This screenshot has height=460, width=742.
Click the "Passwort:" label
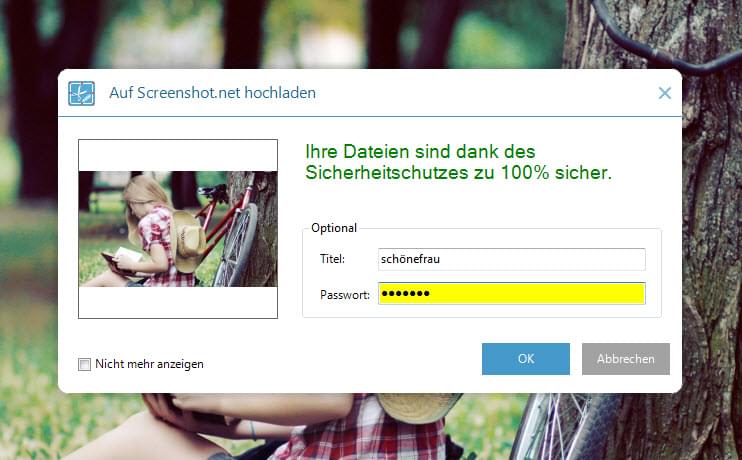[x=345, y=295]
